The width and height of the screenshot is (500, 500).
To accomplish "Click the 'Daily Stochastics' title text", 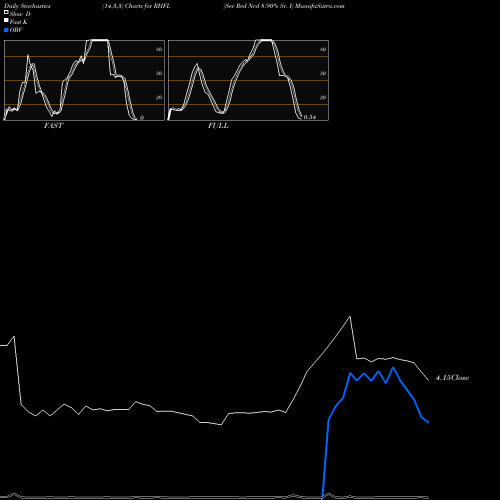I will pos(27,6).
